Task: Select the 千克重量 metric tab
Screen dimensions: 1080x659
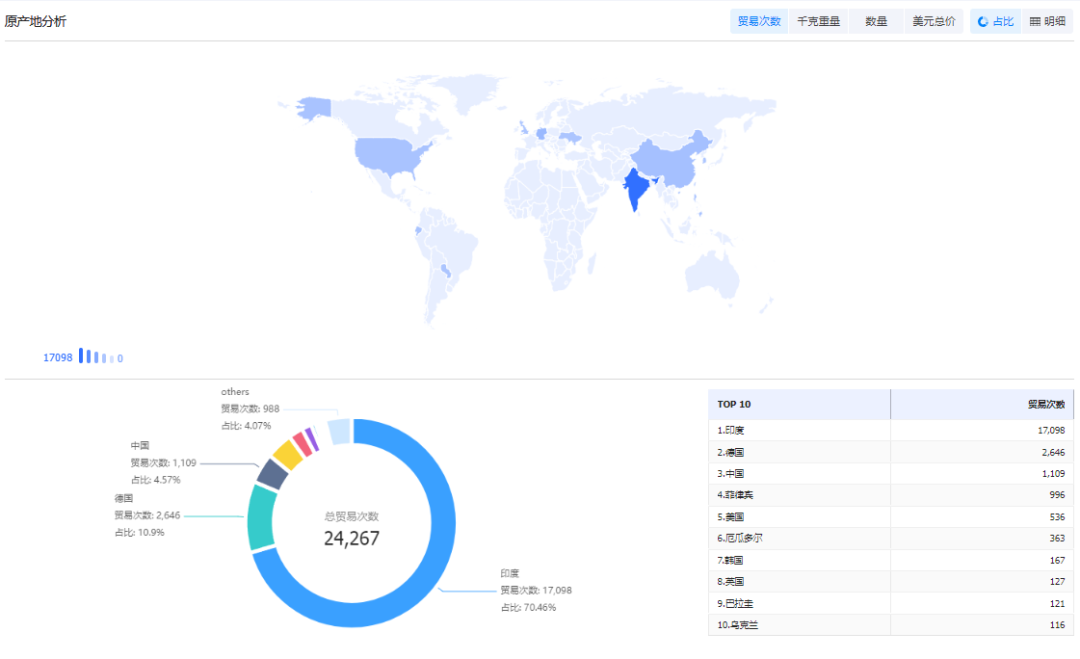Action: (817, 21)
